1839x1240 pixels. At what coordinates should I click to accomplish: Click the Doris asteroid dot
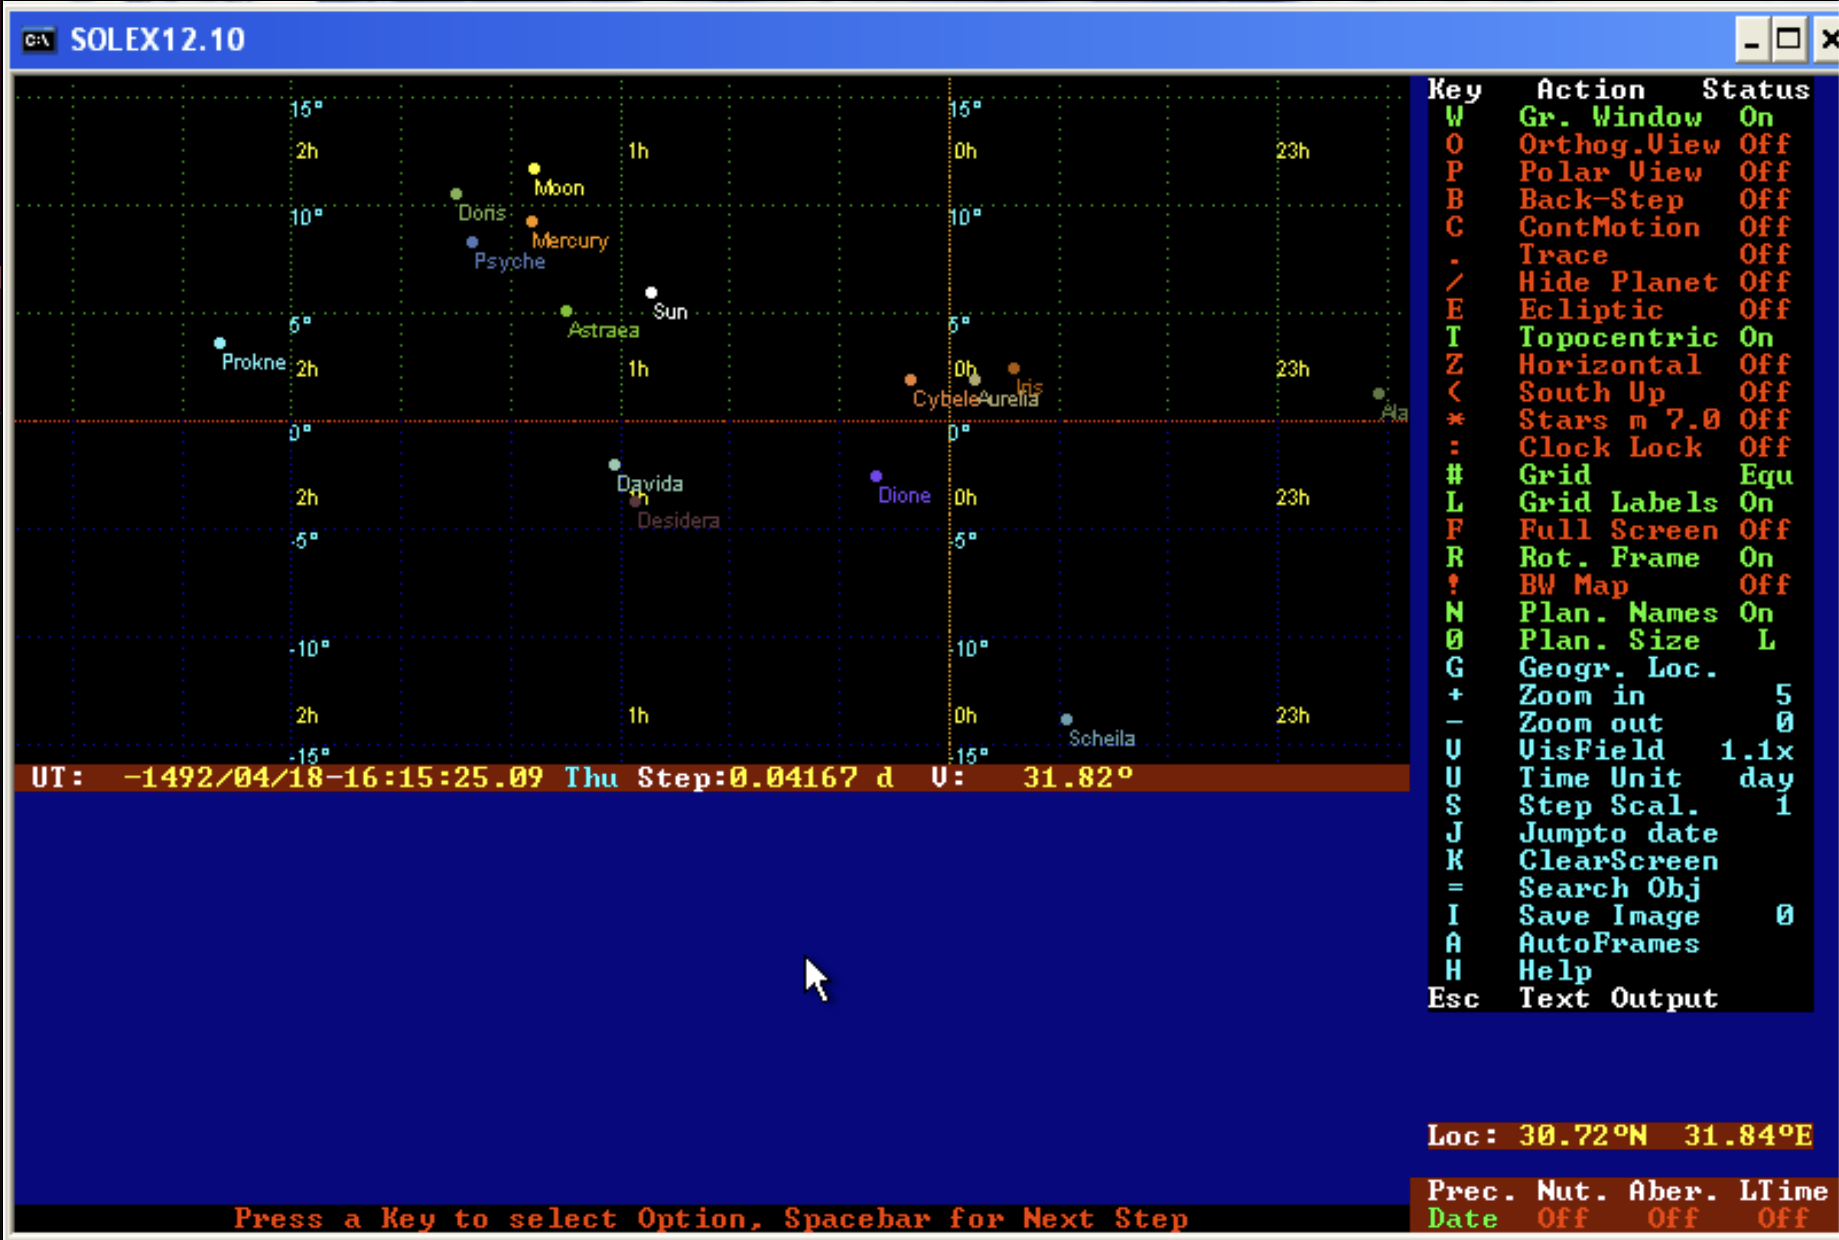click(456, 193)
